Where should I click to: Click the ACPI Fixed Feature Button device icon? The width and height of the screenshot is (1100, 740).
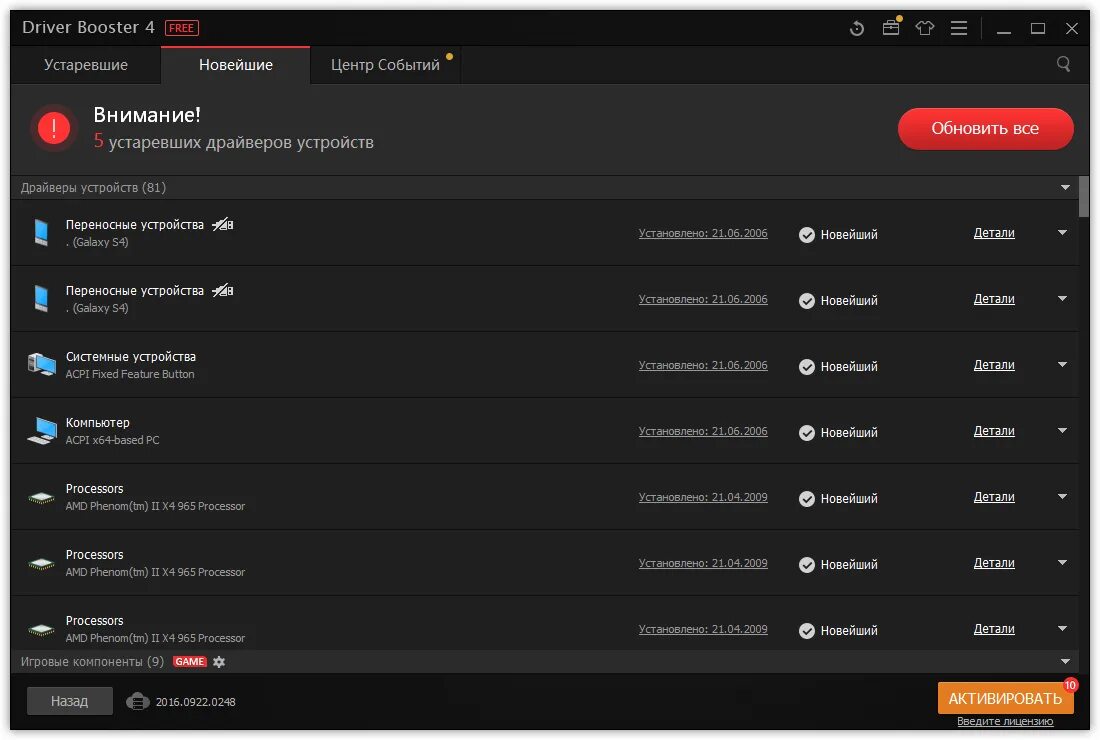[41, 365]
